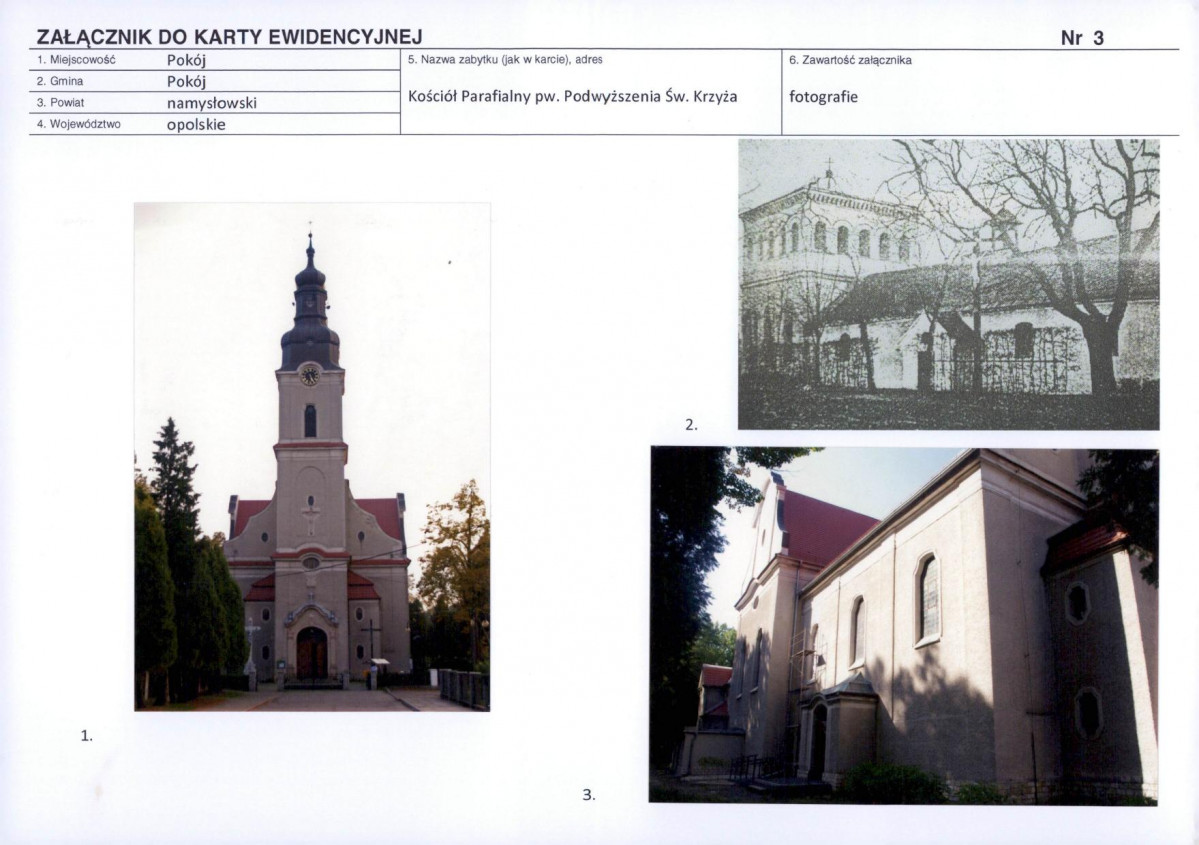
Task: Select the Nr 3 label
Action: pos(1083,40)
